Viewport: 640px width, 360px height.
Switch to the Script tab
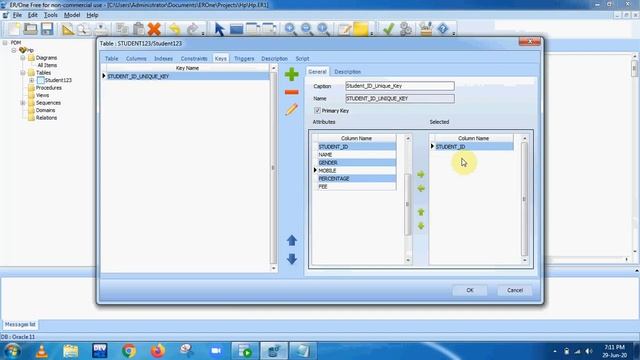click(302, 59)
